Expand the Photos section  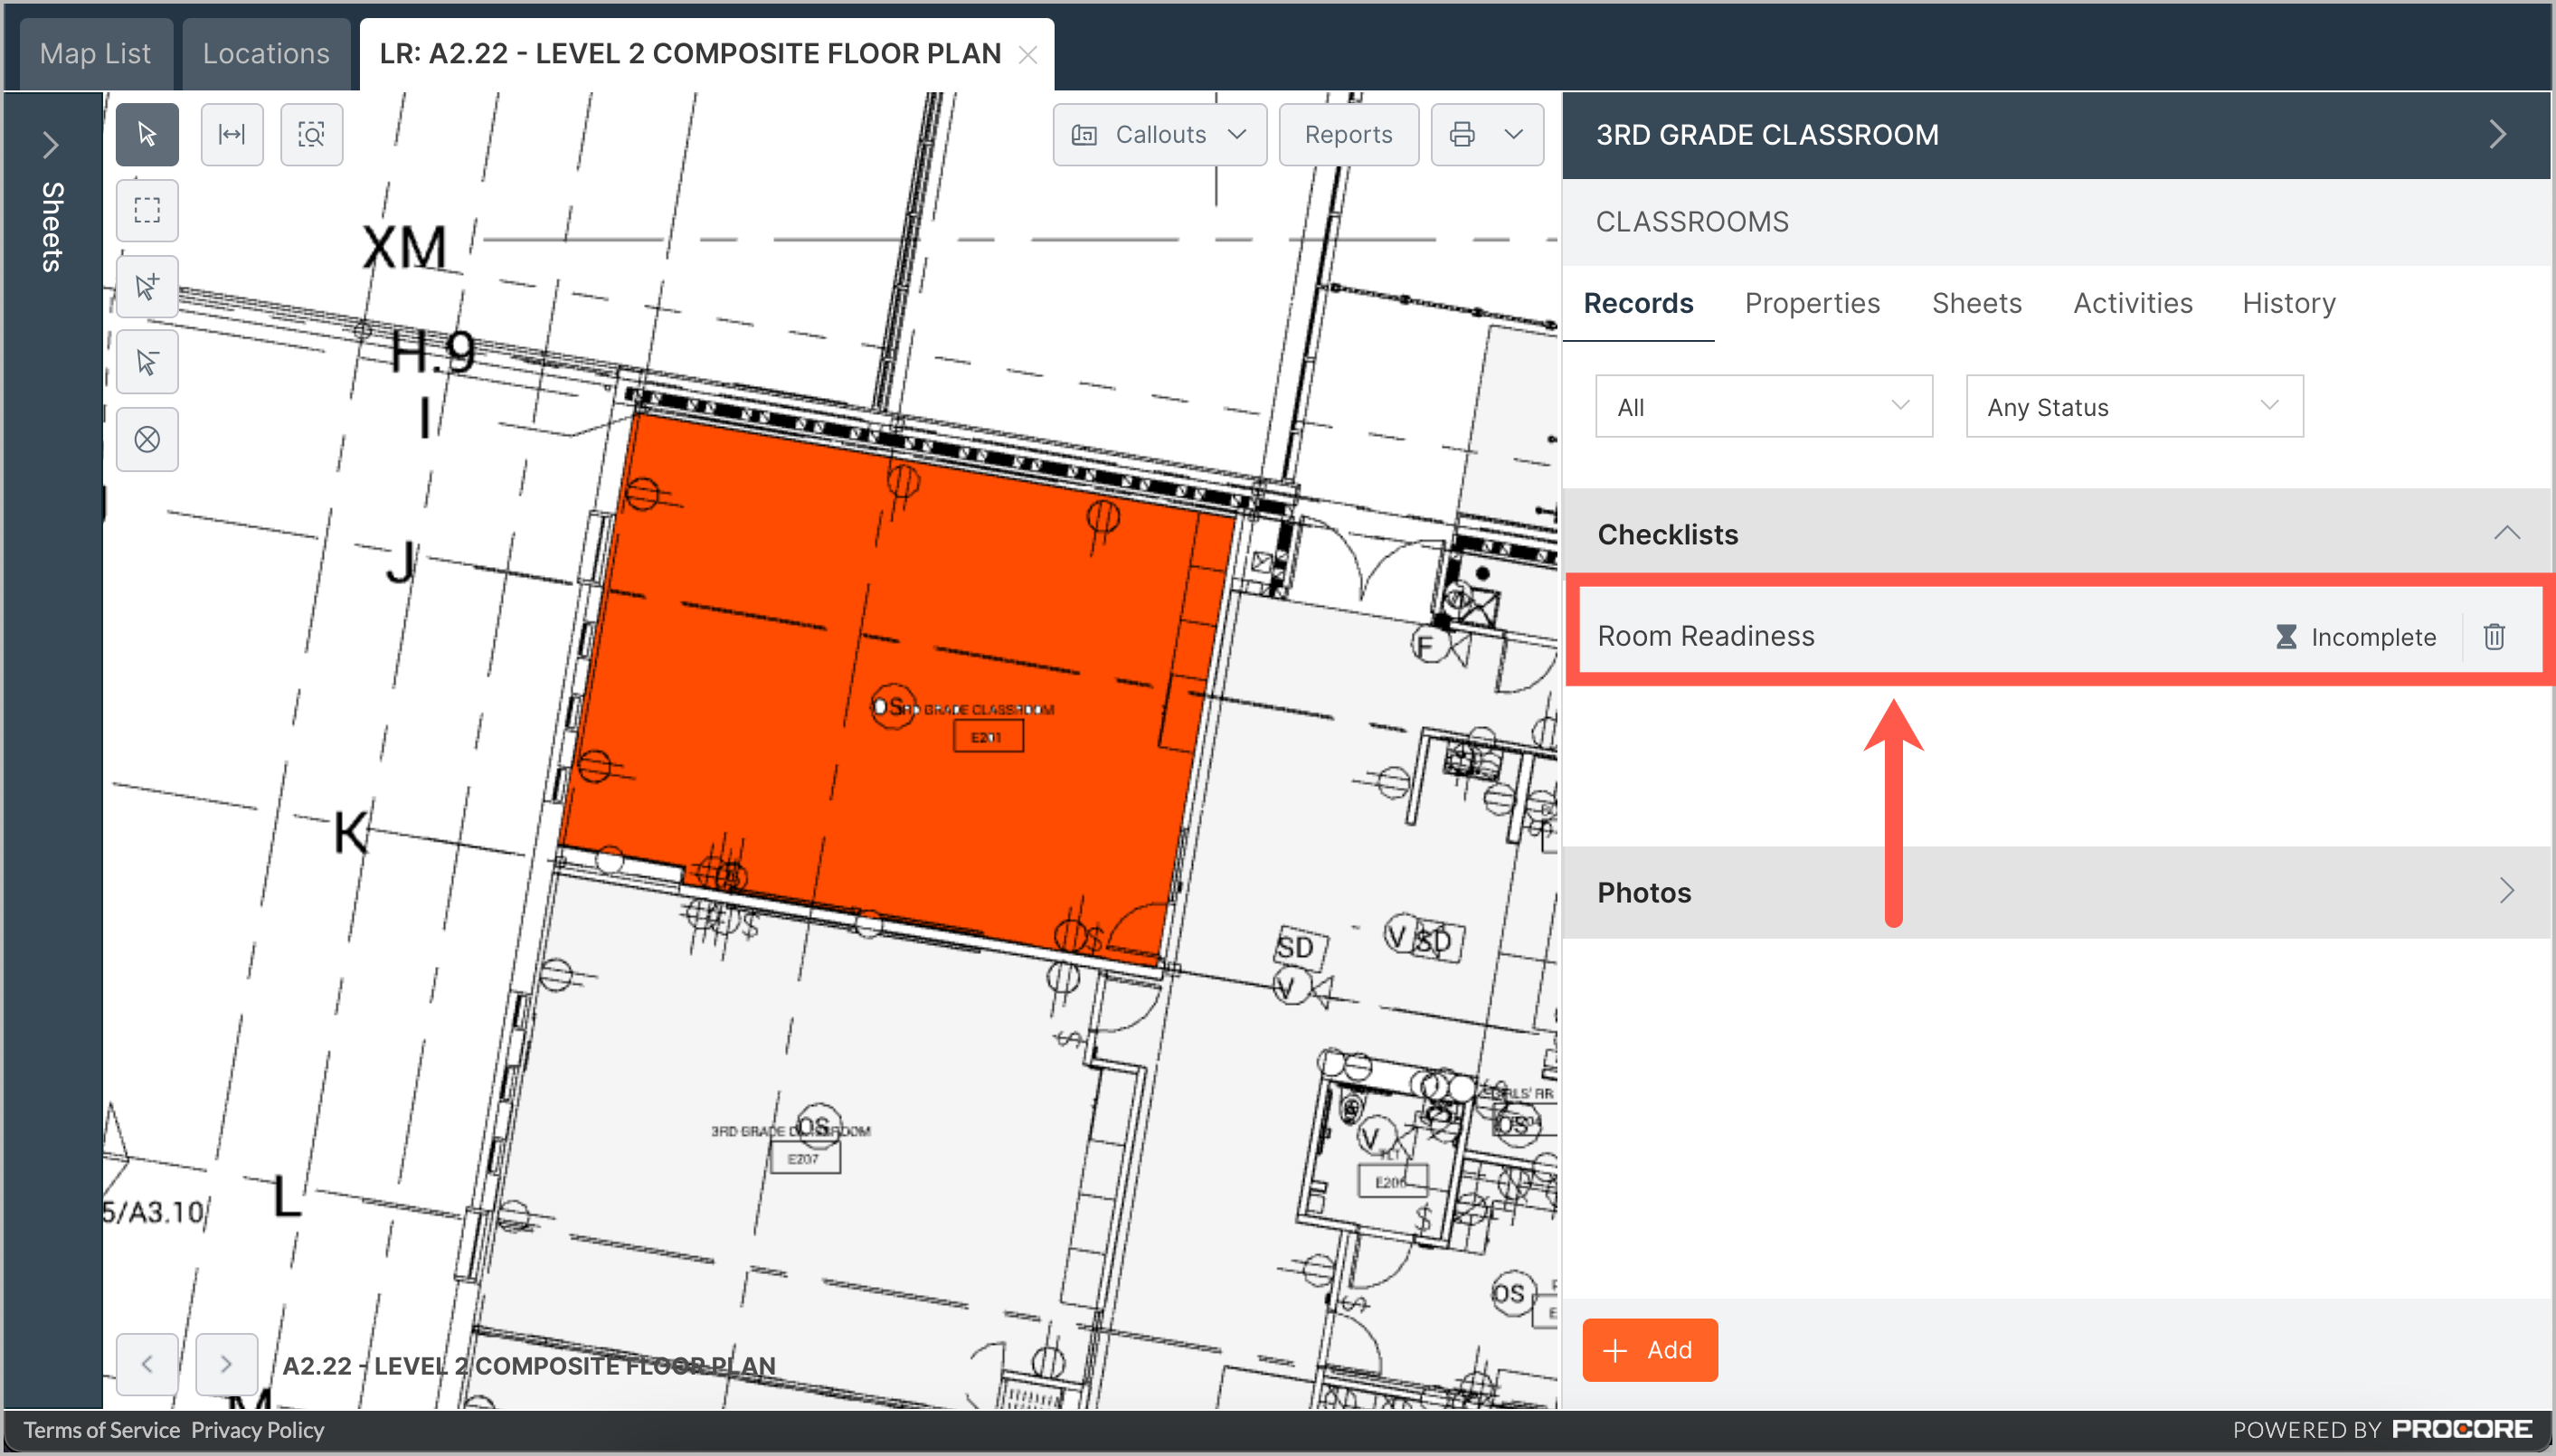pyautogui.click(x=2507, y=891)
